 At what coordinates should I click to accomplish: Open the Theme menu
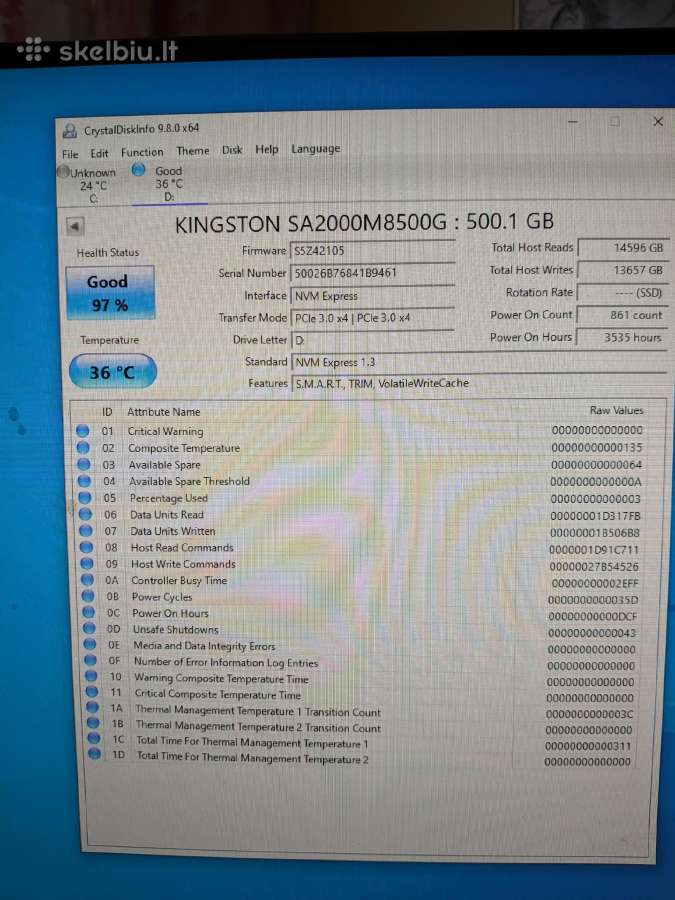193,151
